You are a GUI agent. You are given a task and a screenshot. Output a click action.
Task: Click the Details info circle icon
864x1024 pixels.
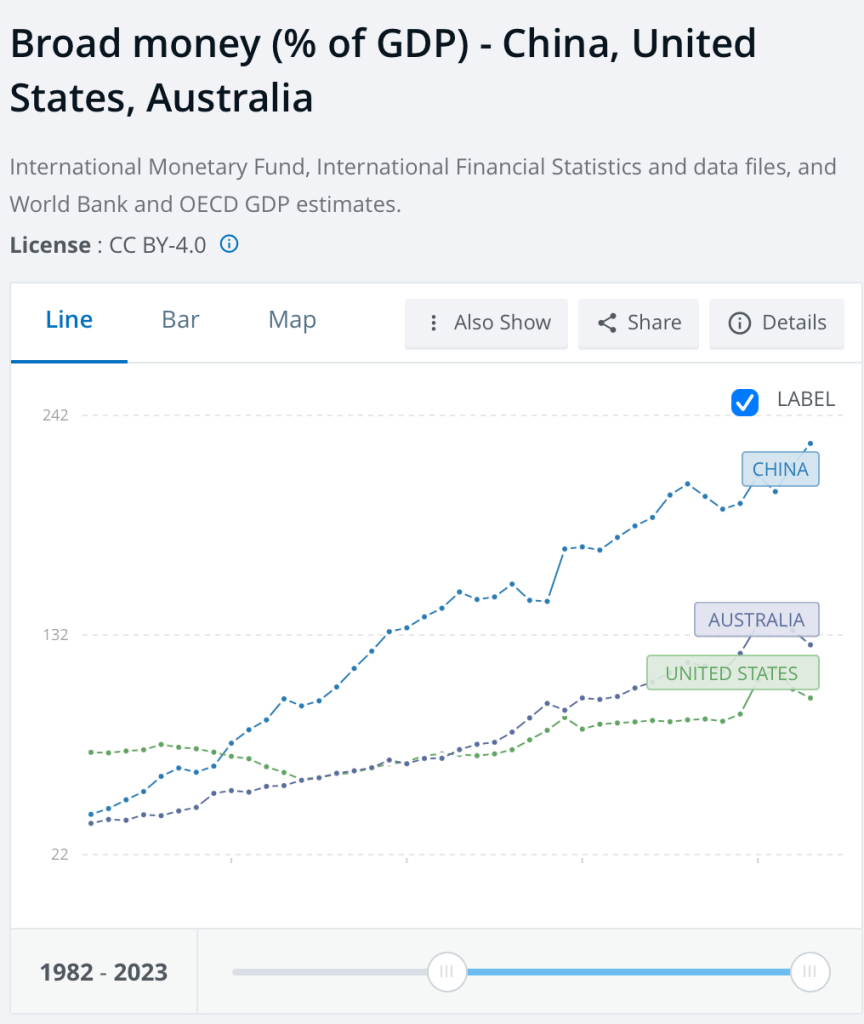coord(740,323)
